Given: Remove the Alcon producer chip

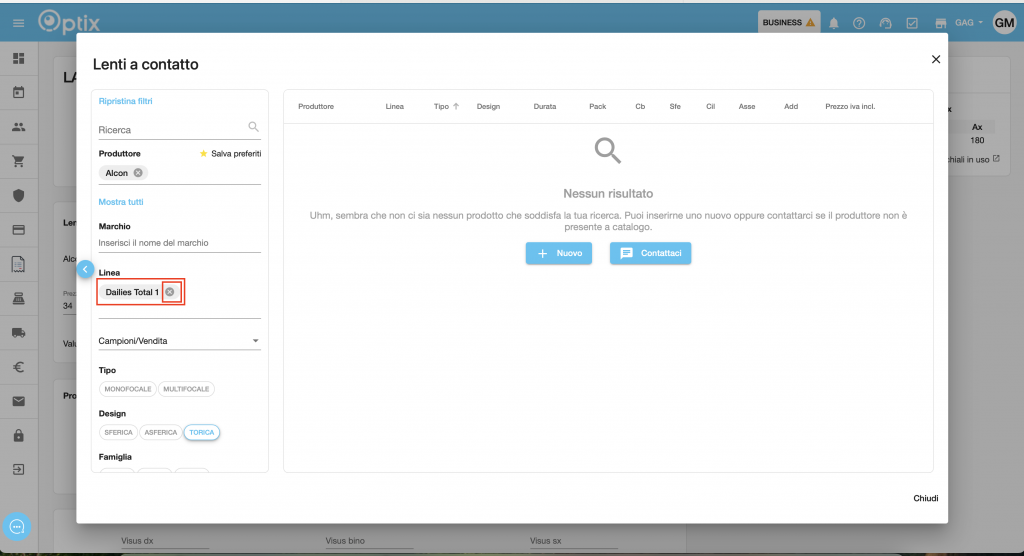Looking at the screenshot, I should (138, 173).
